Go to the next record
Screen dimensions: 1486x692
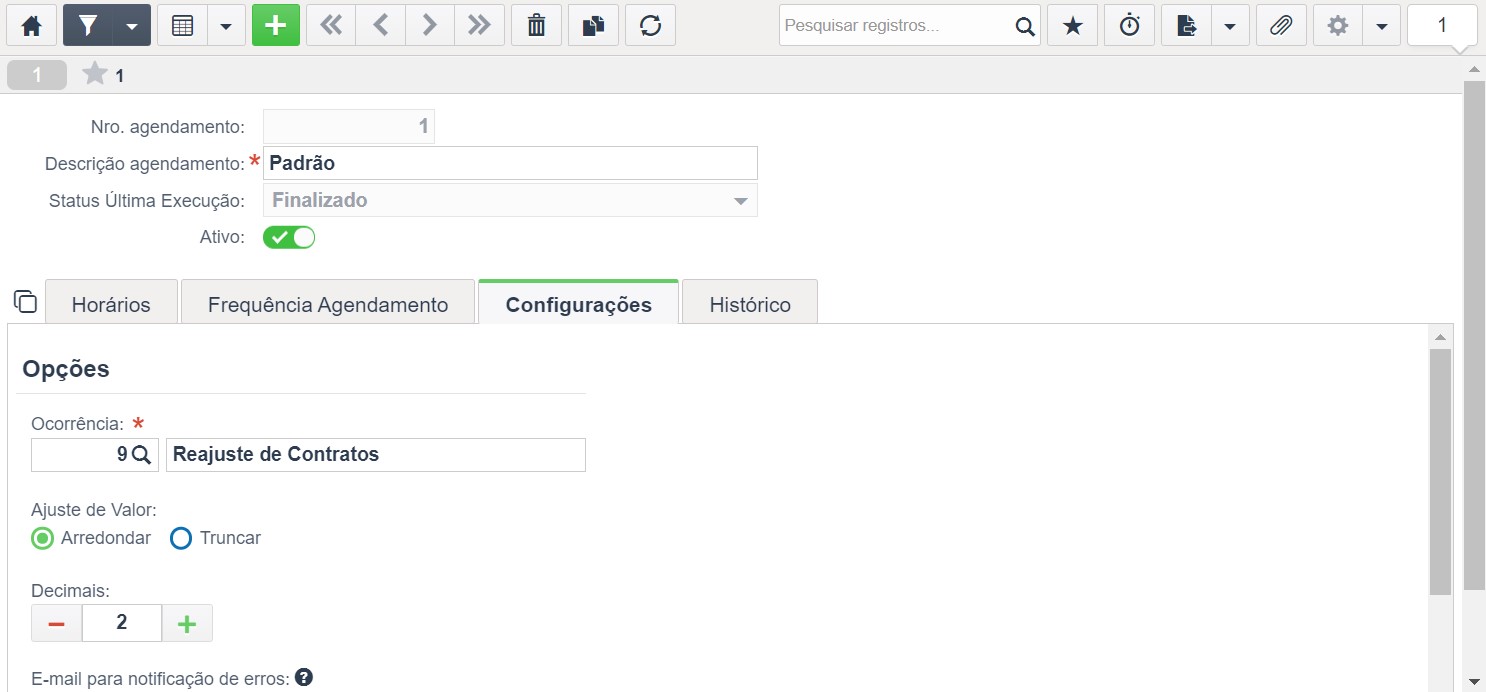pos(429,26)
